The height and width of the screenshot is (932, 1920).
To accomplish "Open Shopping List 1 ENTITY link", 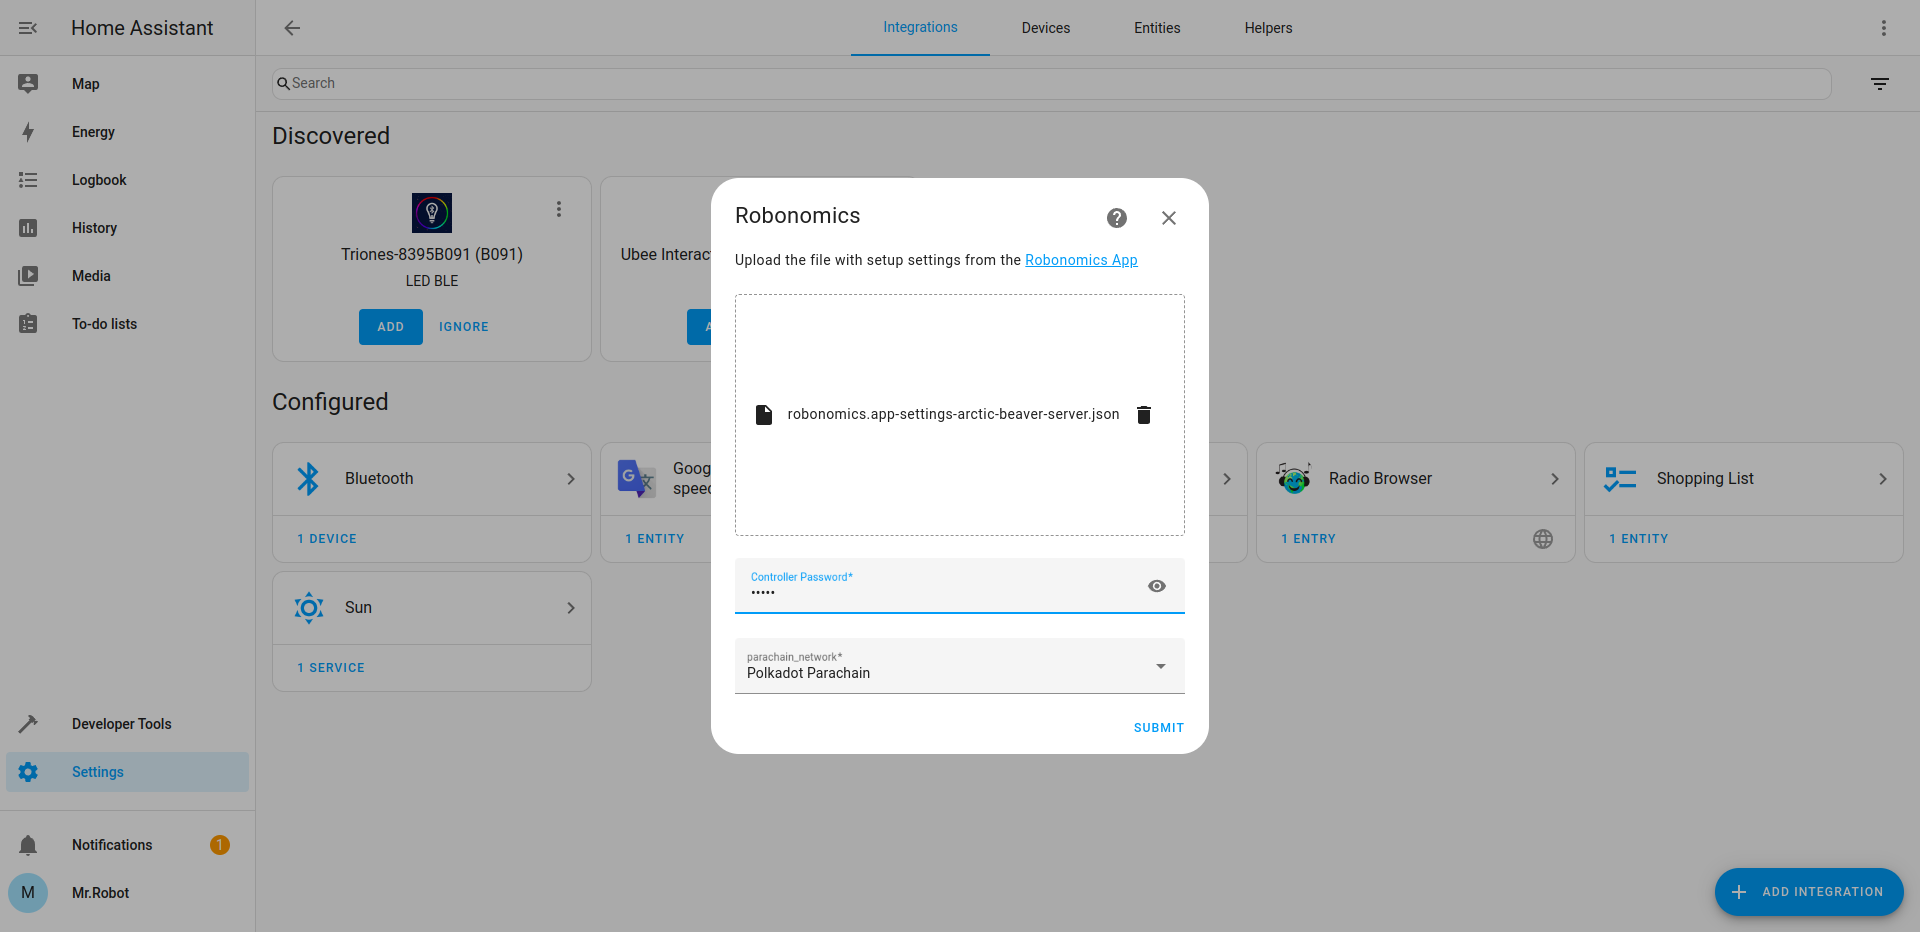I will click(1639, 539).
